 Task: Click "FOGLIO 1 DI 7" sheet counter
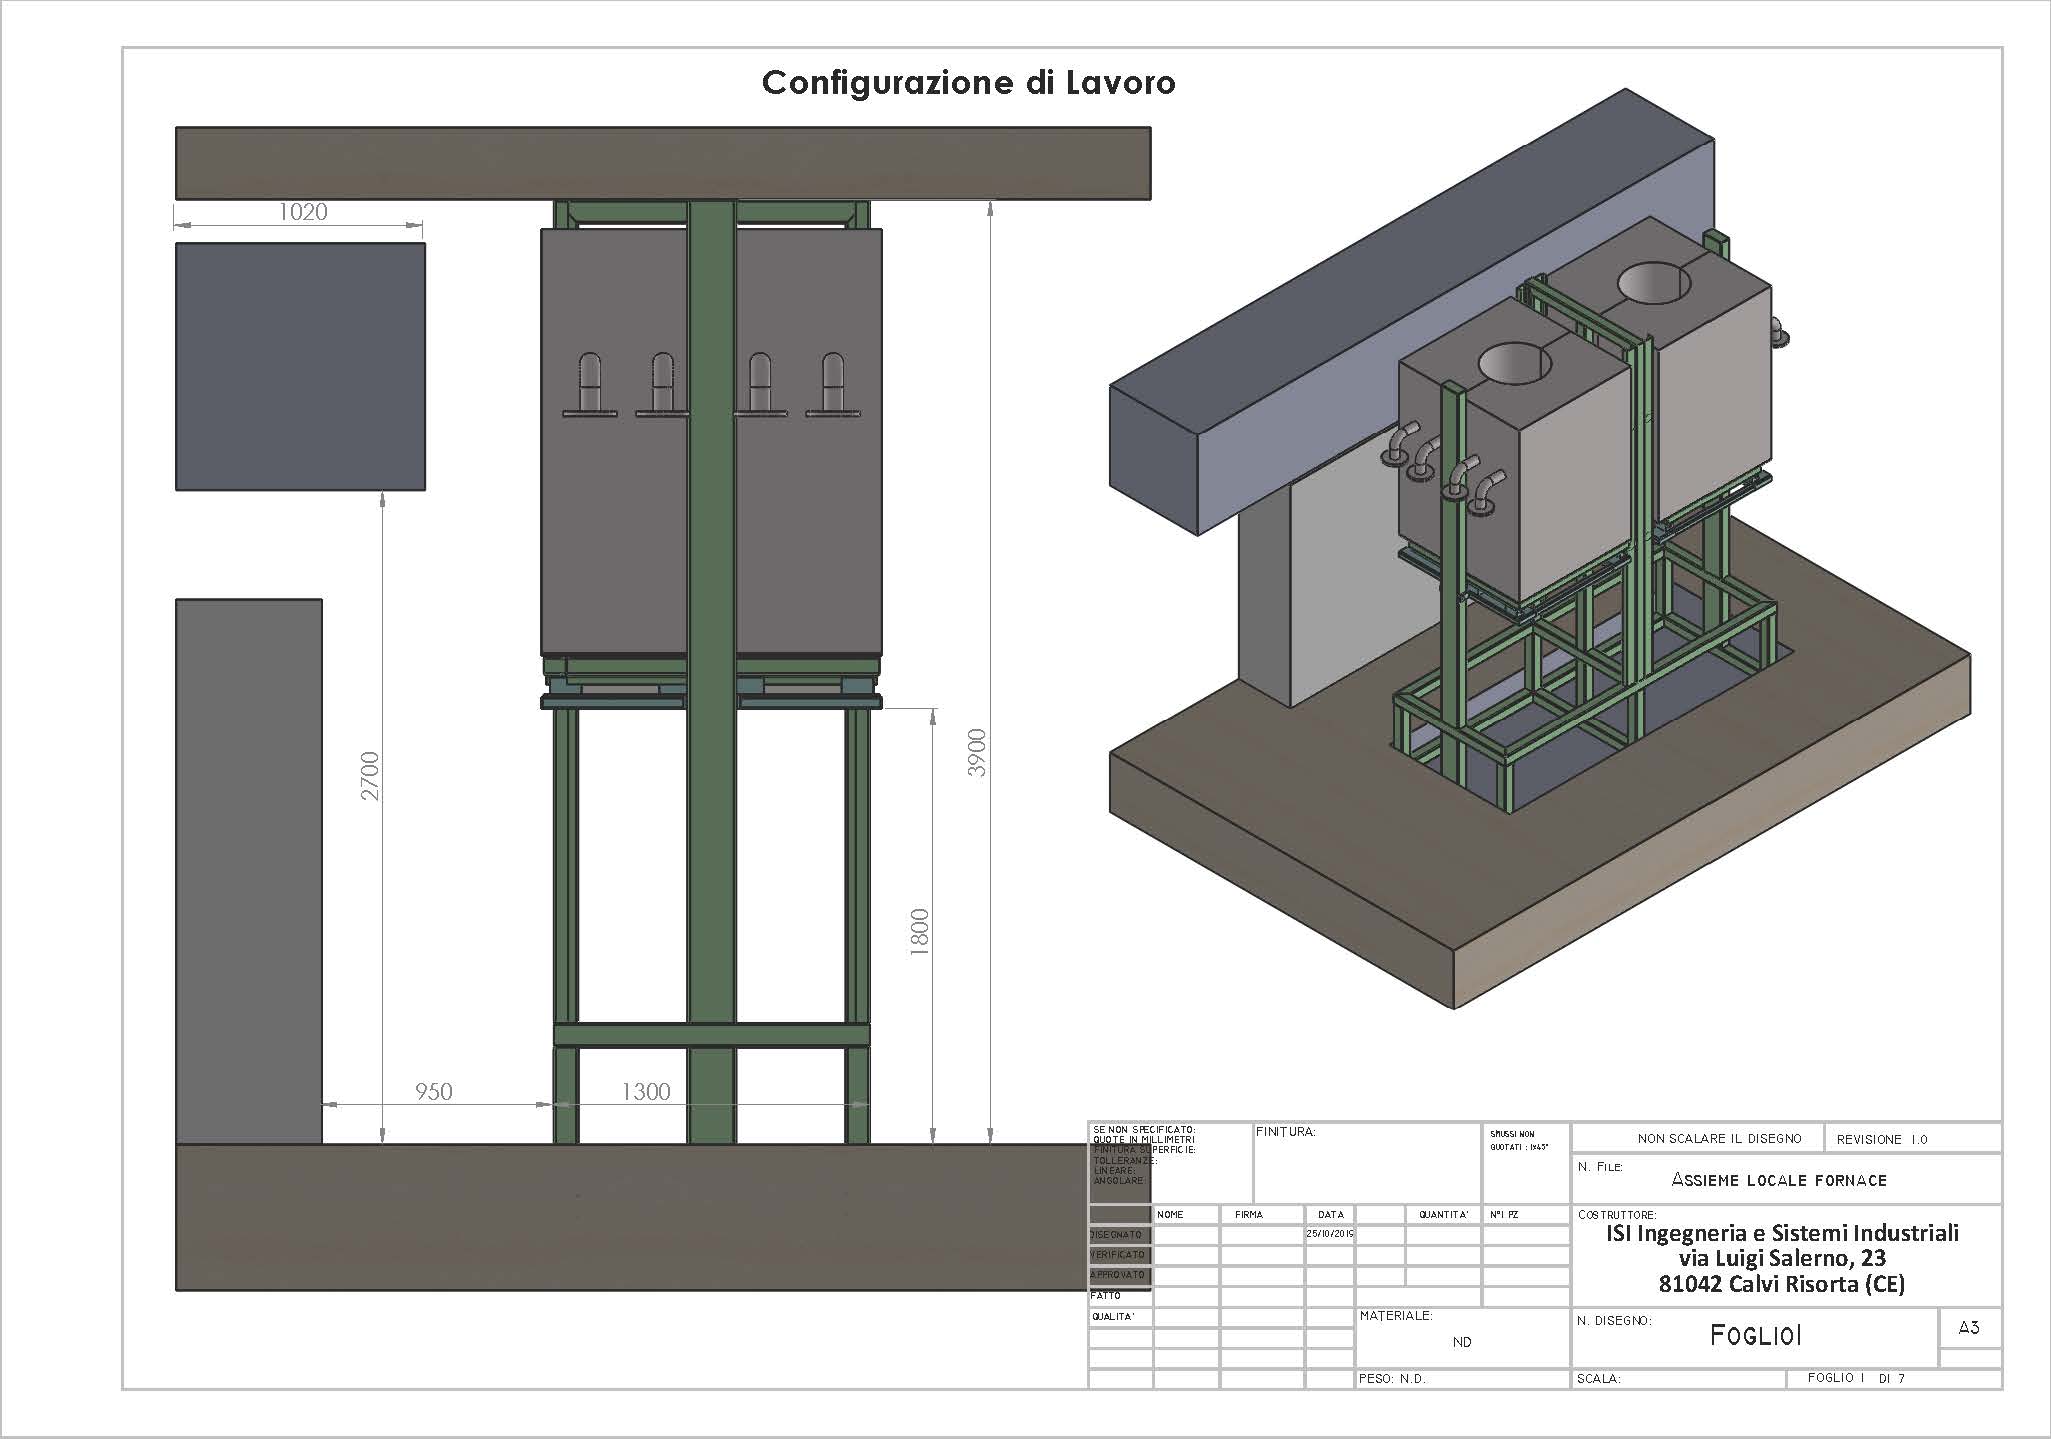(1856, 1378)
